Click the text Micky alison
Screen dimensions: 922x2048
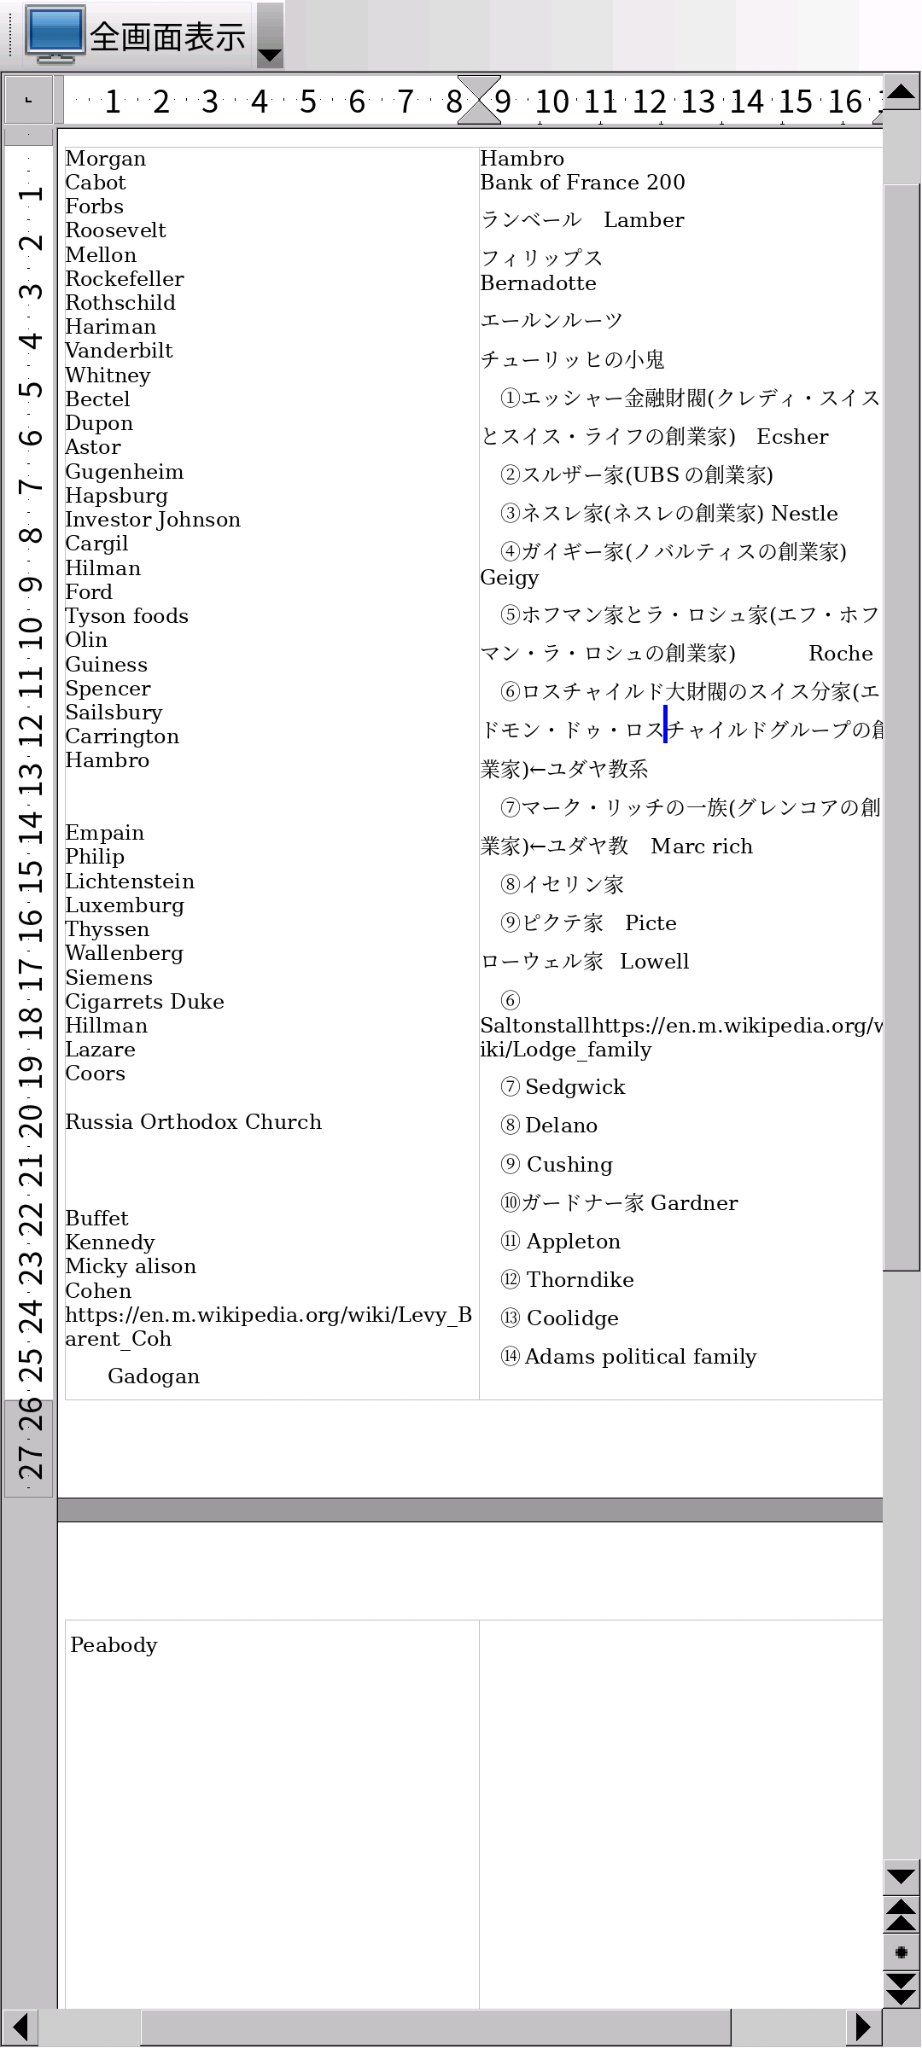[x=131, y=1267]
